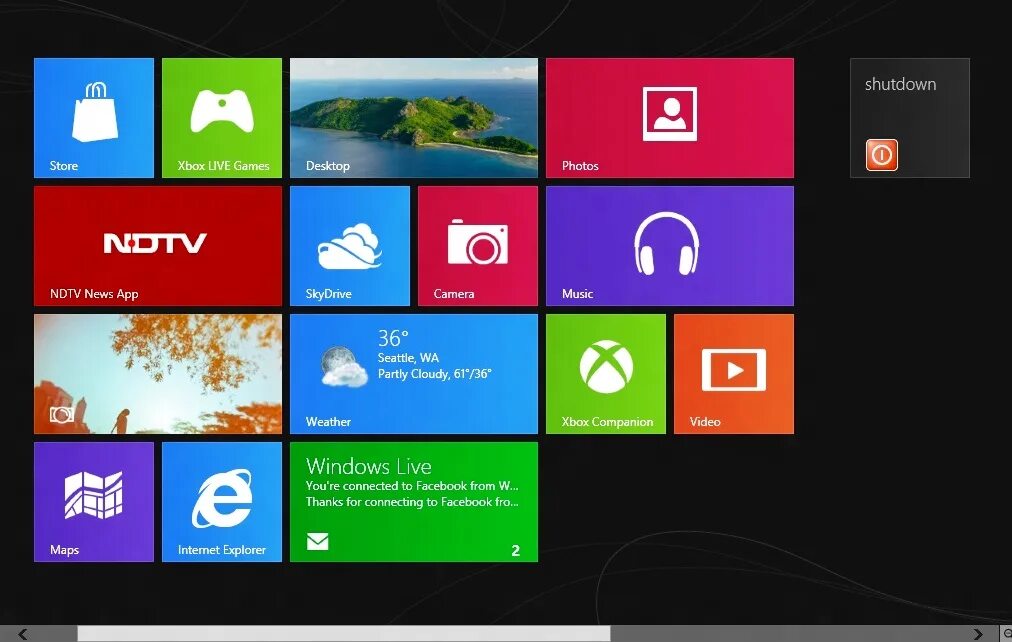This screenshot has height=642, width=1012.
Task: Click the partly cloudy moon weather icon
Action: coord(344,366)
